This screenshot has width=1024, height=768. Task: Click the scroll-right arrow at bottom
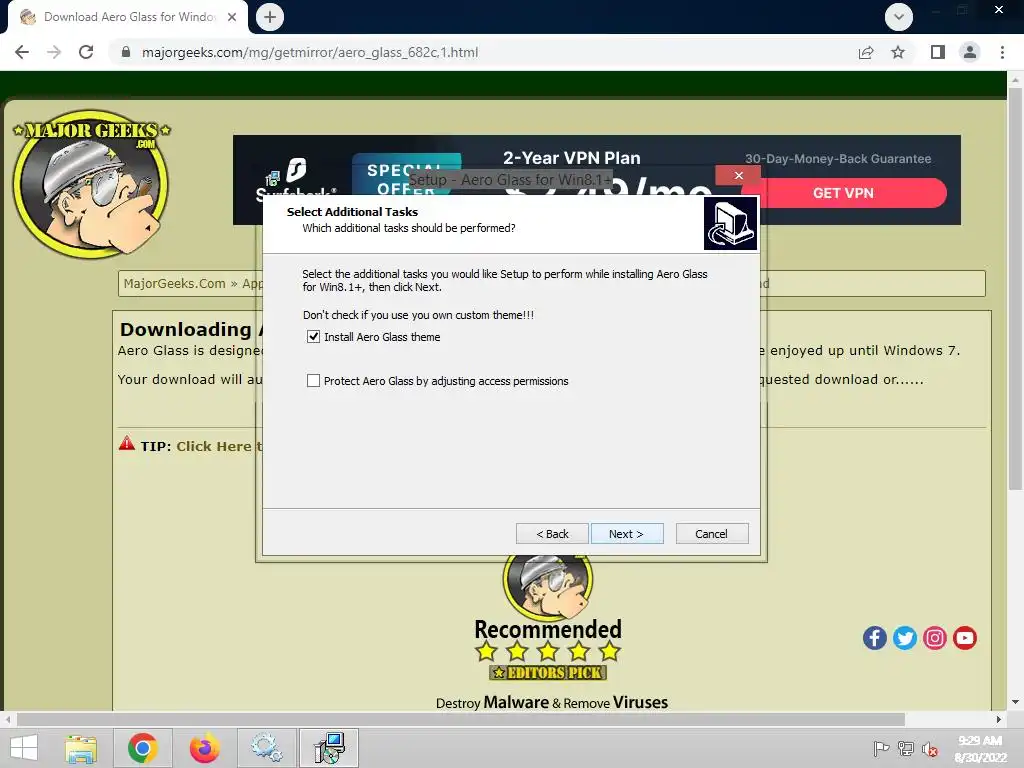point(999,719)
